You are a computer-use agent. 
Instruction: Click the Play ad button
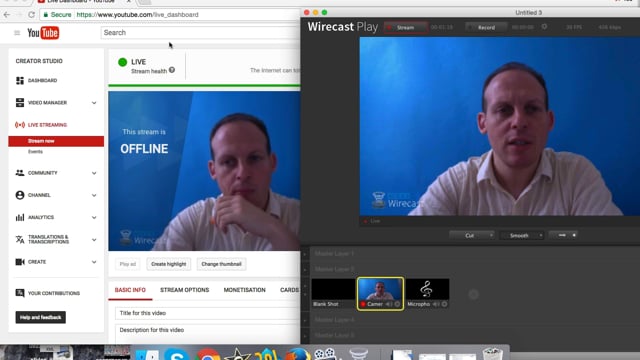(x=127, y=264)
